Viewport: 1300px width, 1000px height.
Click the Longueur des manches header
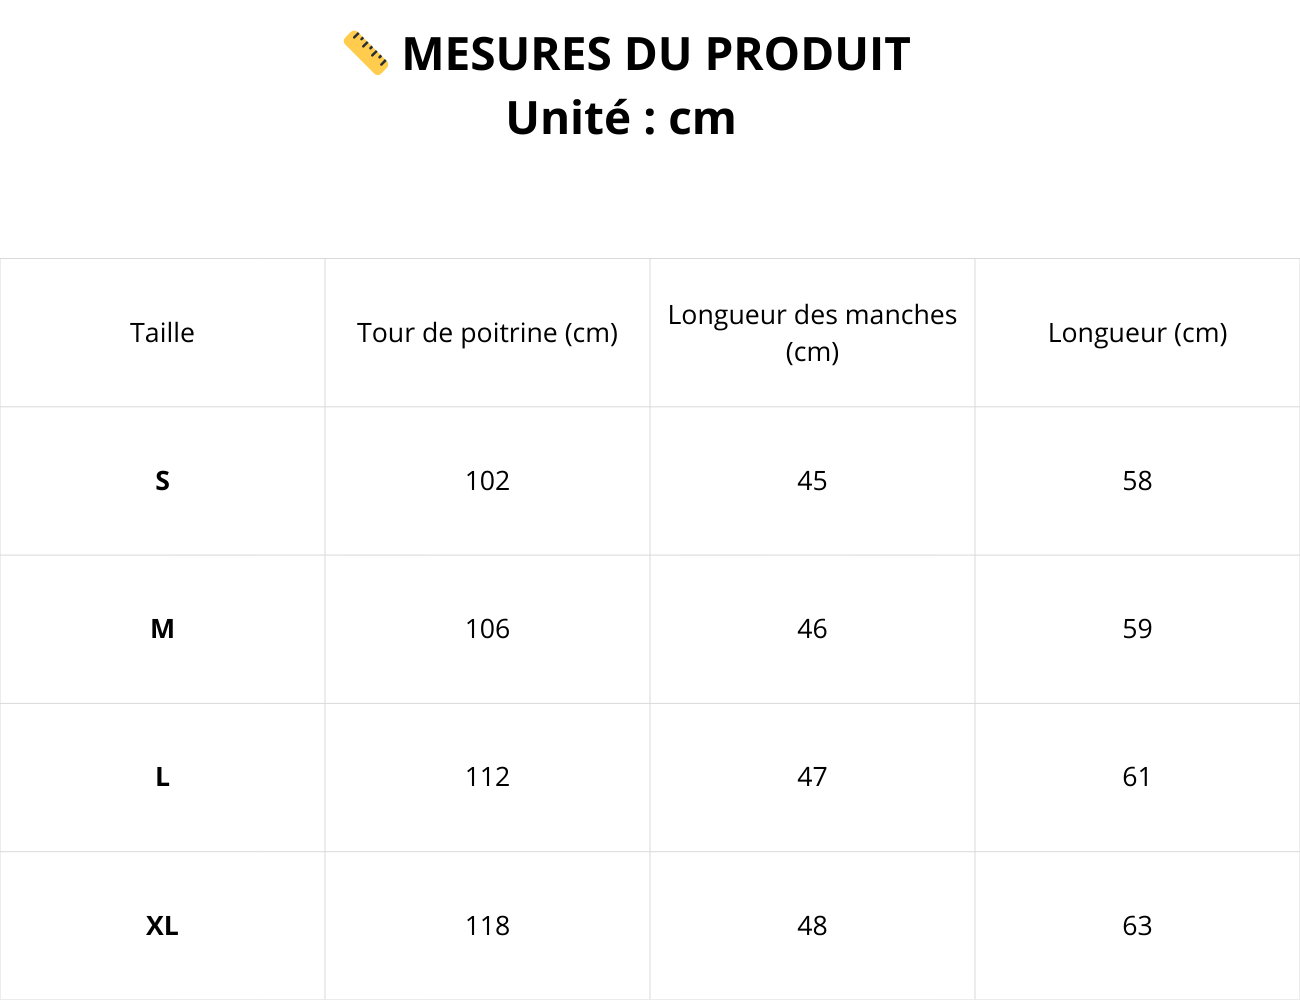point(812,333)
